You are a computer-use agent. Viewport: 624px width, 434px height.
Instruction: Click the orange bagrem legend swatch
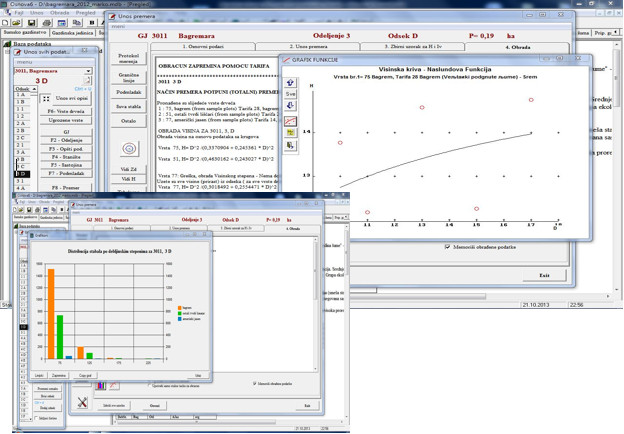[x=180, y=308]
